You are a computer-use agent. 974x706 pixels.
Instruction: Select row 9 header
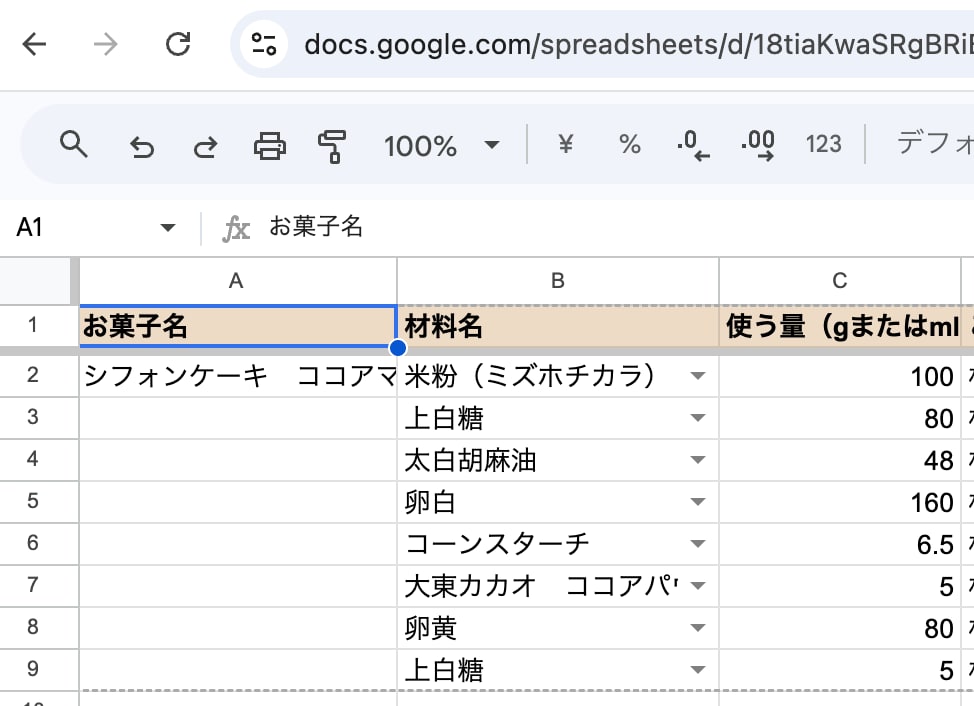click(x=34, y=669)
